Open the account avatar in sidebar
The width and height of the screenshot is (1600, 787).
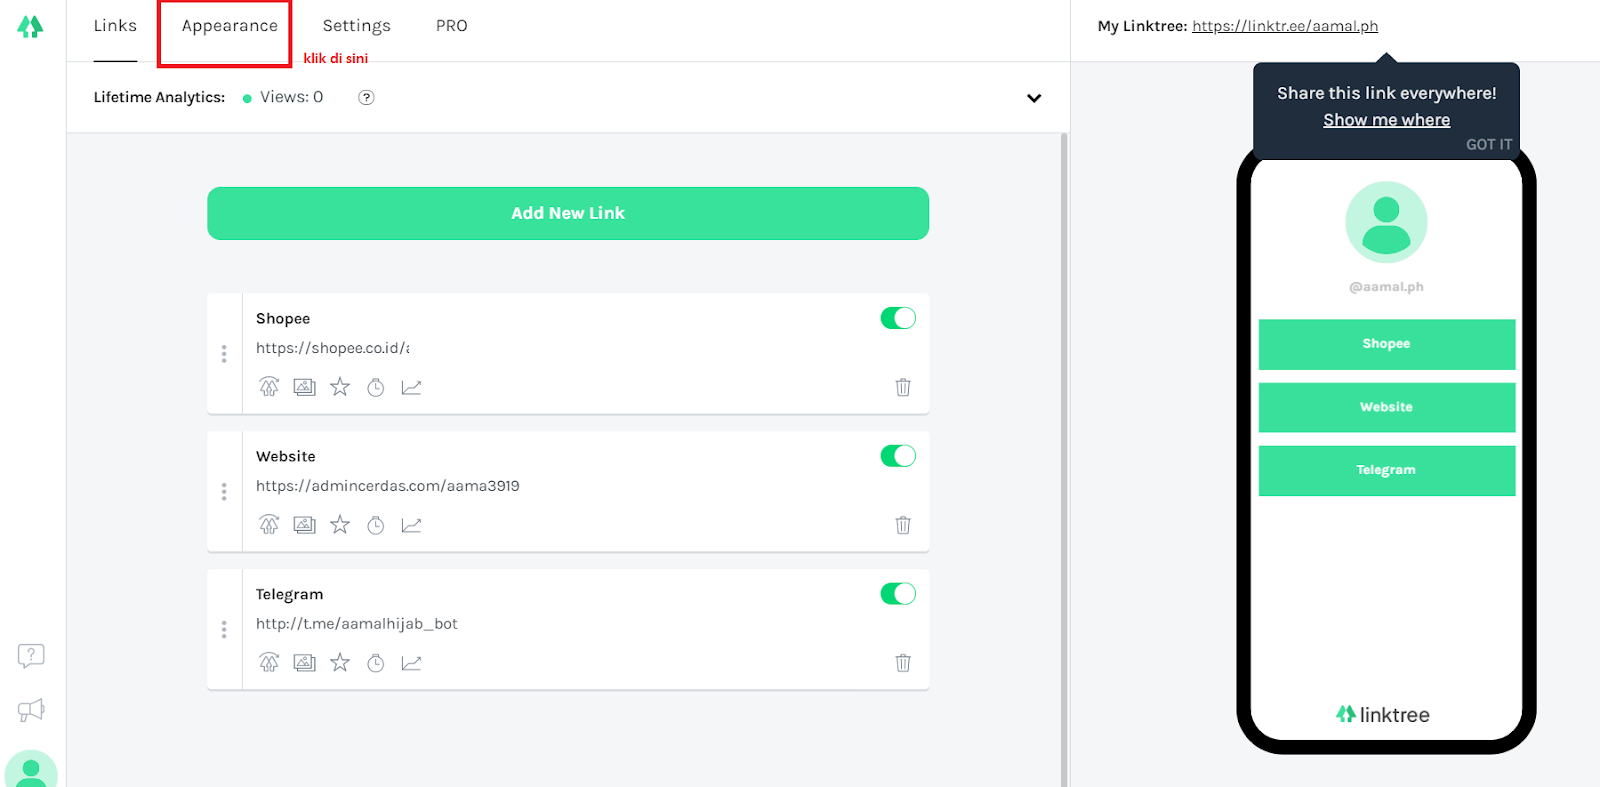point(31,770)
